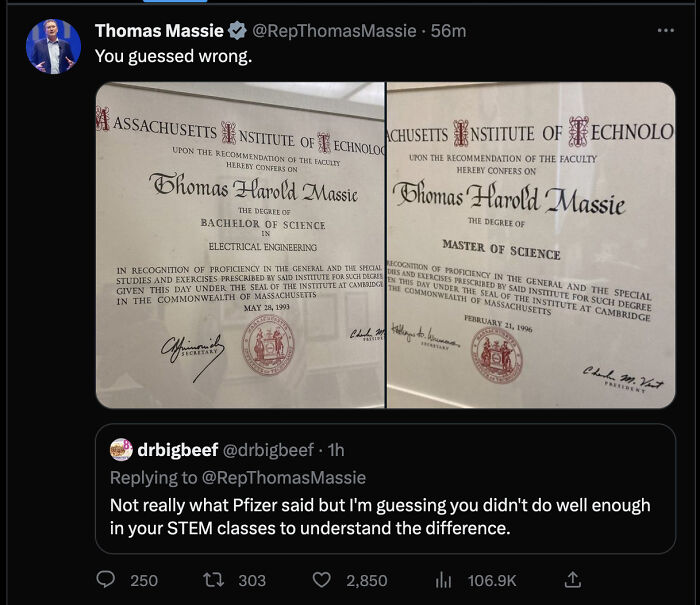This screenshot has width=700, height=605.
Task: Open drbigbeef's small avatar
Action: tap(121, 449)
